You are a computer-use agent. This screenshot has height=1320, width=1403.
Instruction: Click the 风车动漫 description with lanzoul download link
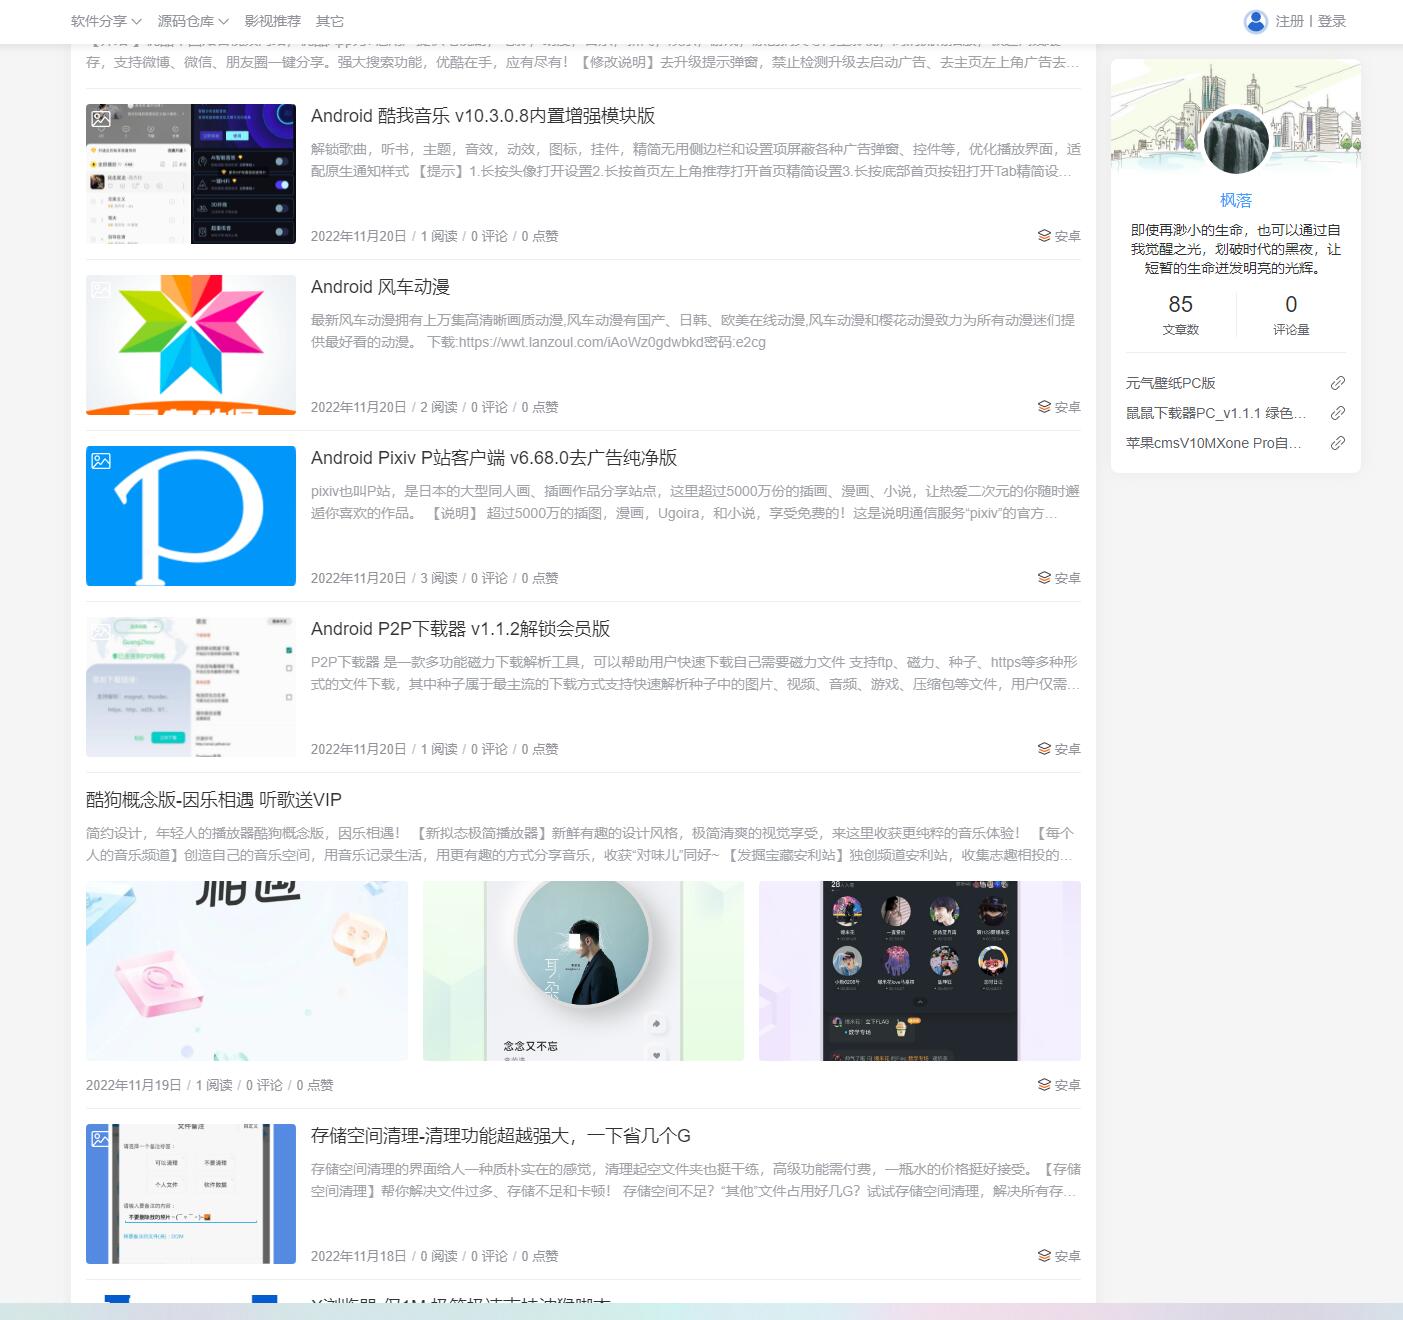693,331
